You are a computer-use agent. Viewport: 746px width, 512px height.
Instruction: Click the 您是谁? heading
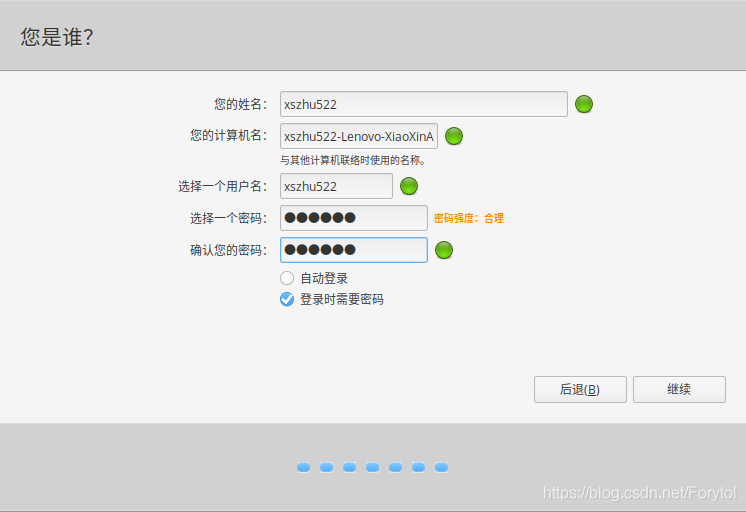coord(57,37)
